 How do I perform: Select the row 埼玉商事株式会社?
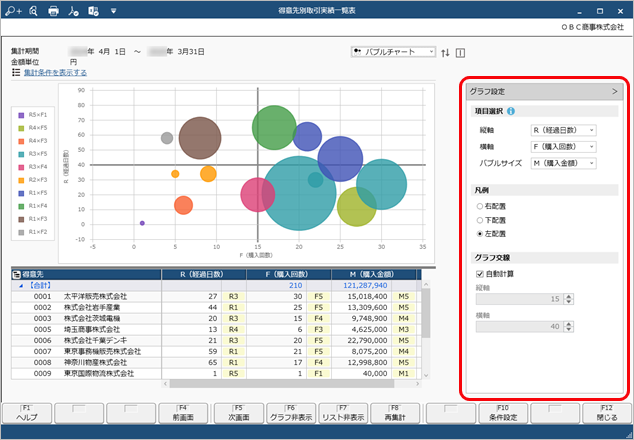pyautogui.click(x=216, y=330)
